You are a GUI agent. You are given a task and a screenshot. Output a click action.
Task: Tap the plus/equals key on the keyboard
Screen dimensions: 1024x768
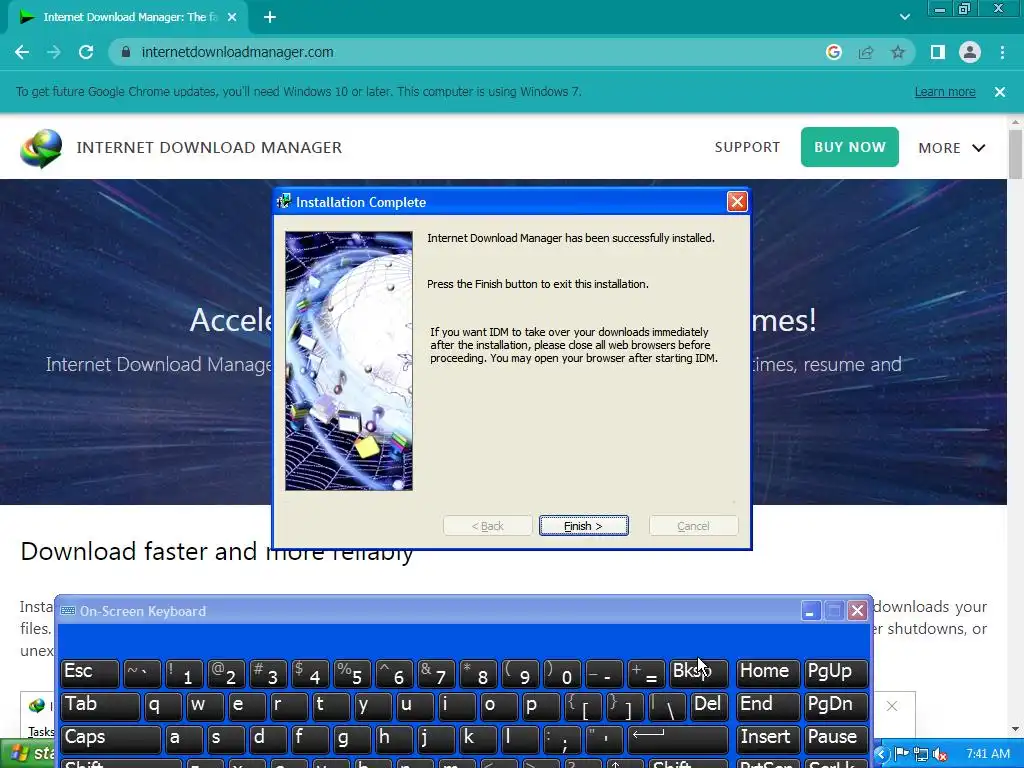point(647,673)
